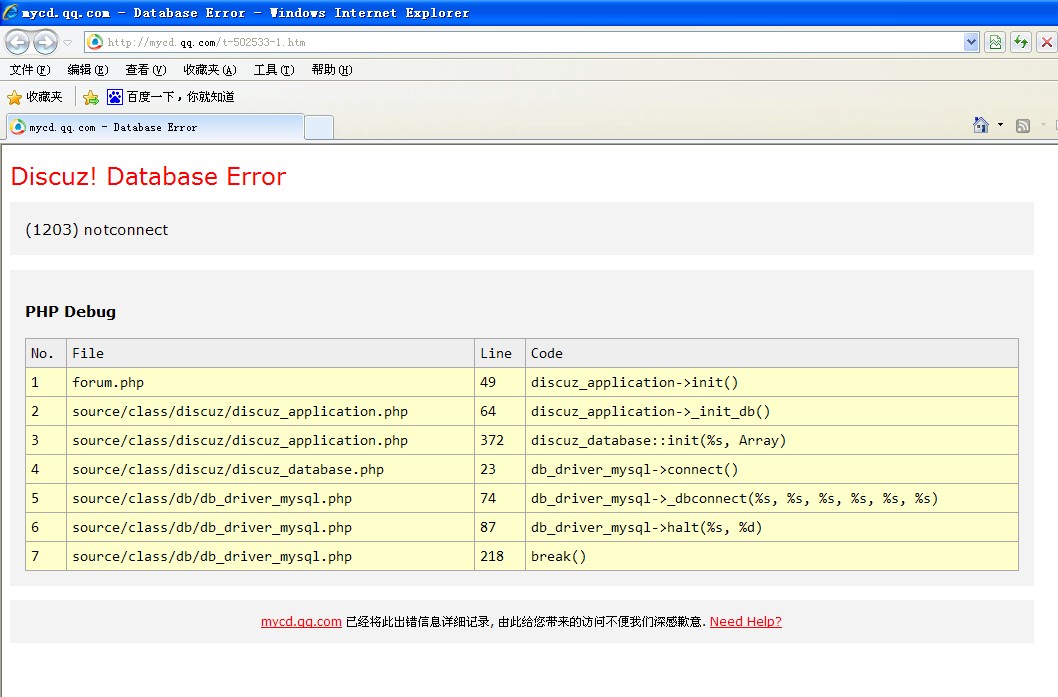Open the 文件(F) menu
The image size is (1058, 697).
point(30,69)
